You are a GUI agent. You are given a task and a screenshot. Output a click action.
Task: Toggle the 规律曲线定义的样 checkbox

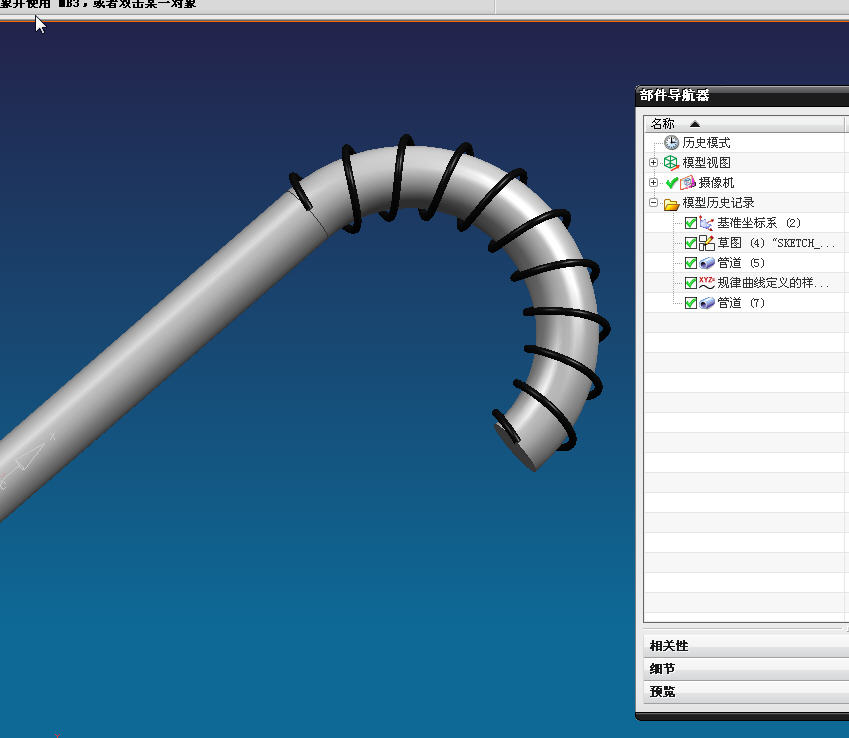coord(690,283)
